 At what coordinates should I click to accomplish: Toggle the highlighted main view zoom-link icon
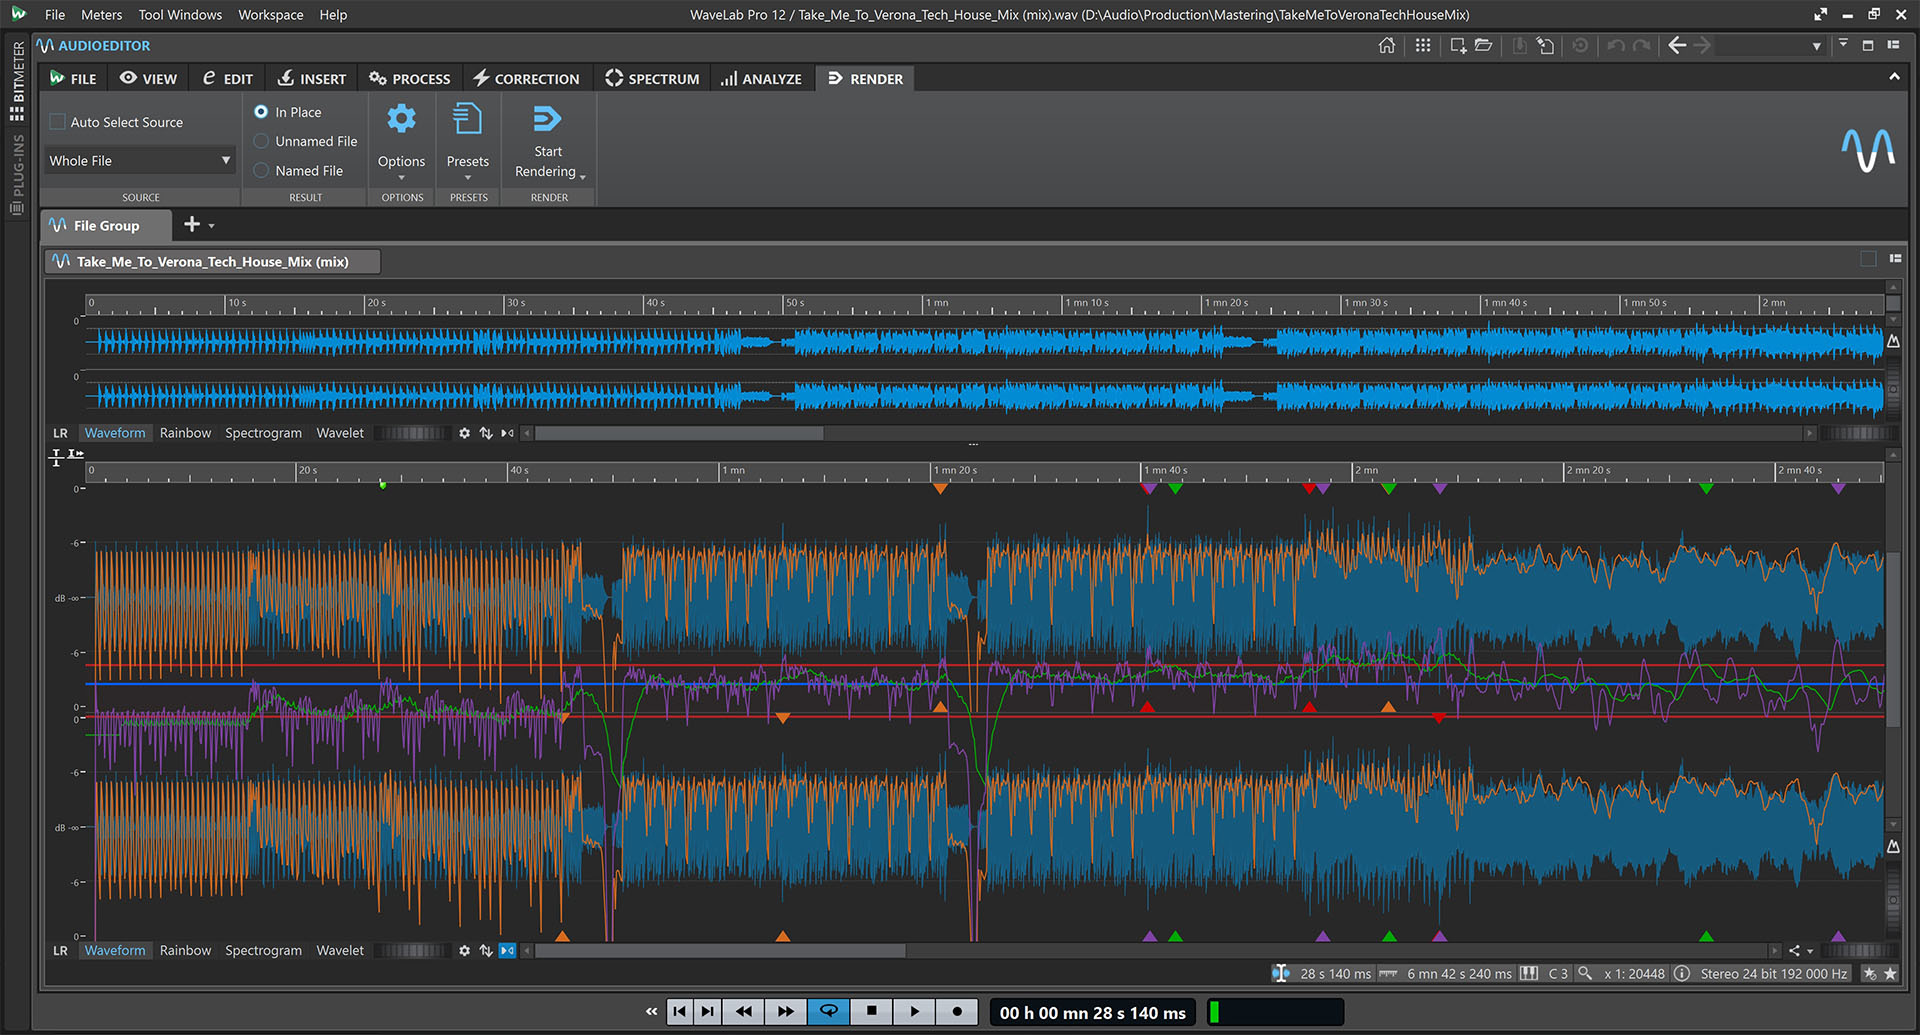click(x=507, y=950)
